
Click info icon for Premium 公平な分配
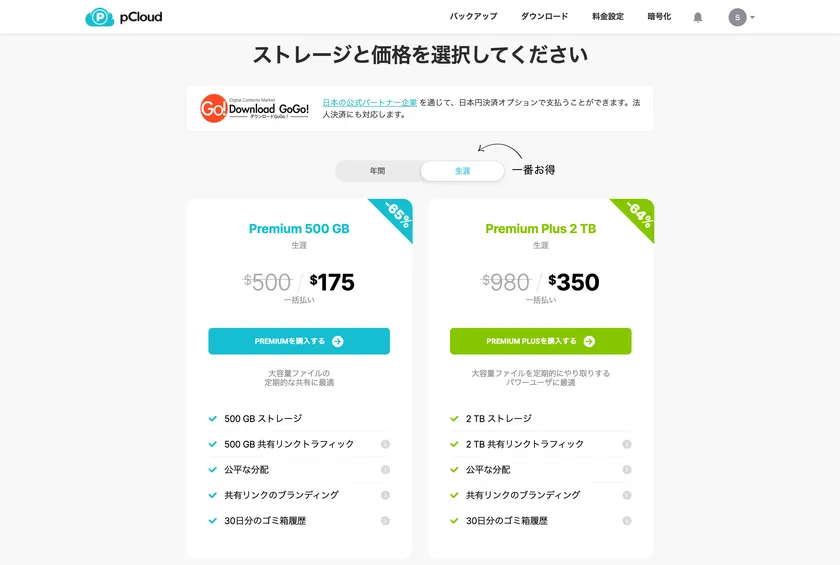pyautogui.click(x=385, y=470)
